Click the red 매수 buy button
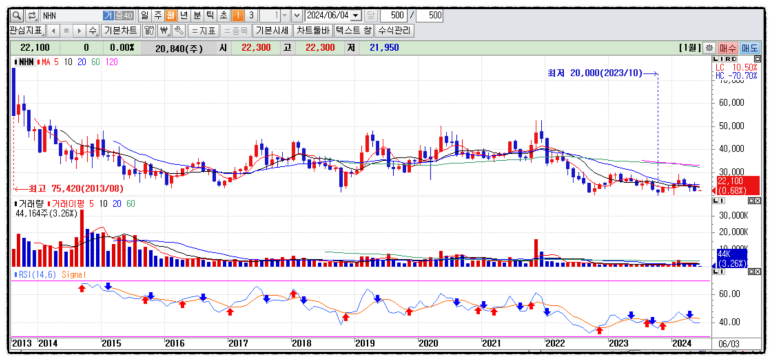This screenshot has height=361, width=773. [x=727, y=48]
